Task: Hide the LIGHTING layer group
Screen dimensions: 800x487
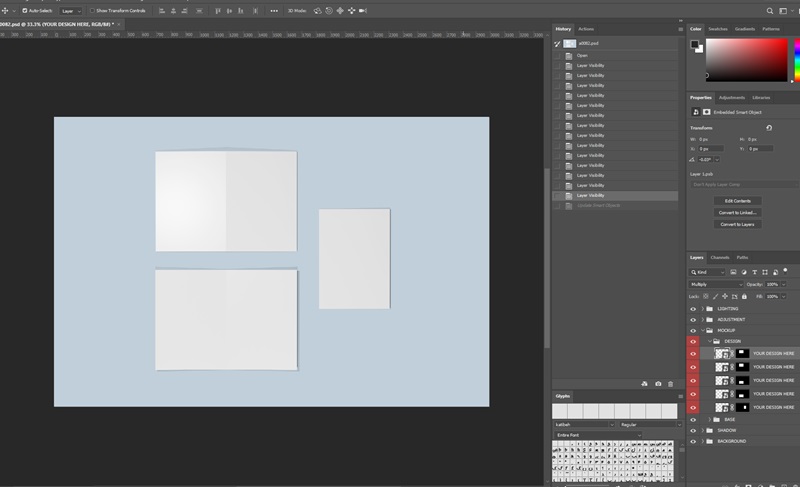Action: pyautogui.click(x=693, y=309)
